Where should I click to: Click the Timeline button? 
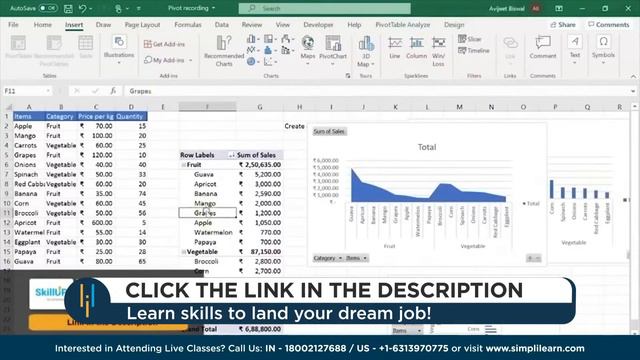point(473,51)
